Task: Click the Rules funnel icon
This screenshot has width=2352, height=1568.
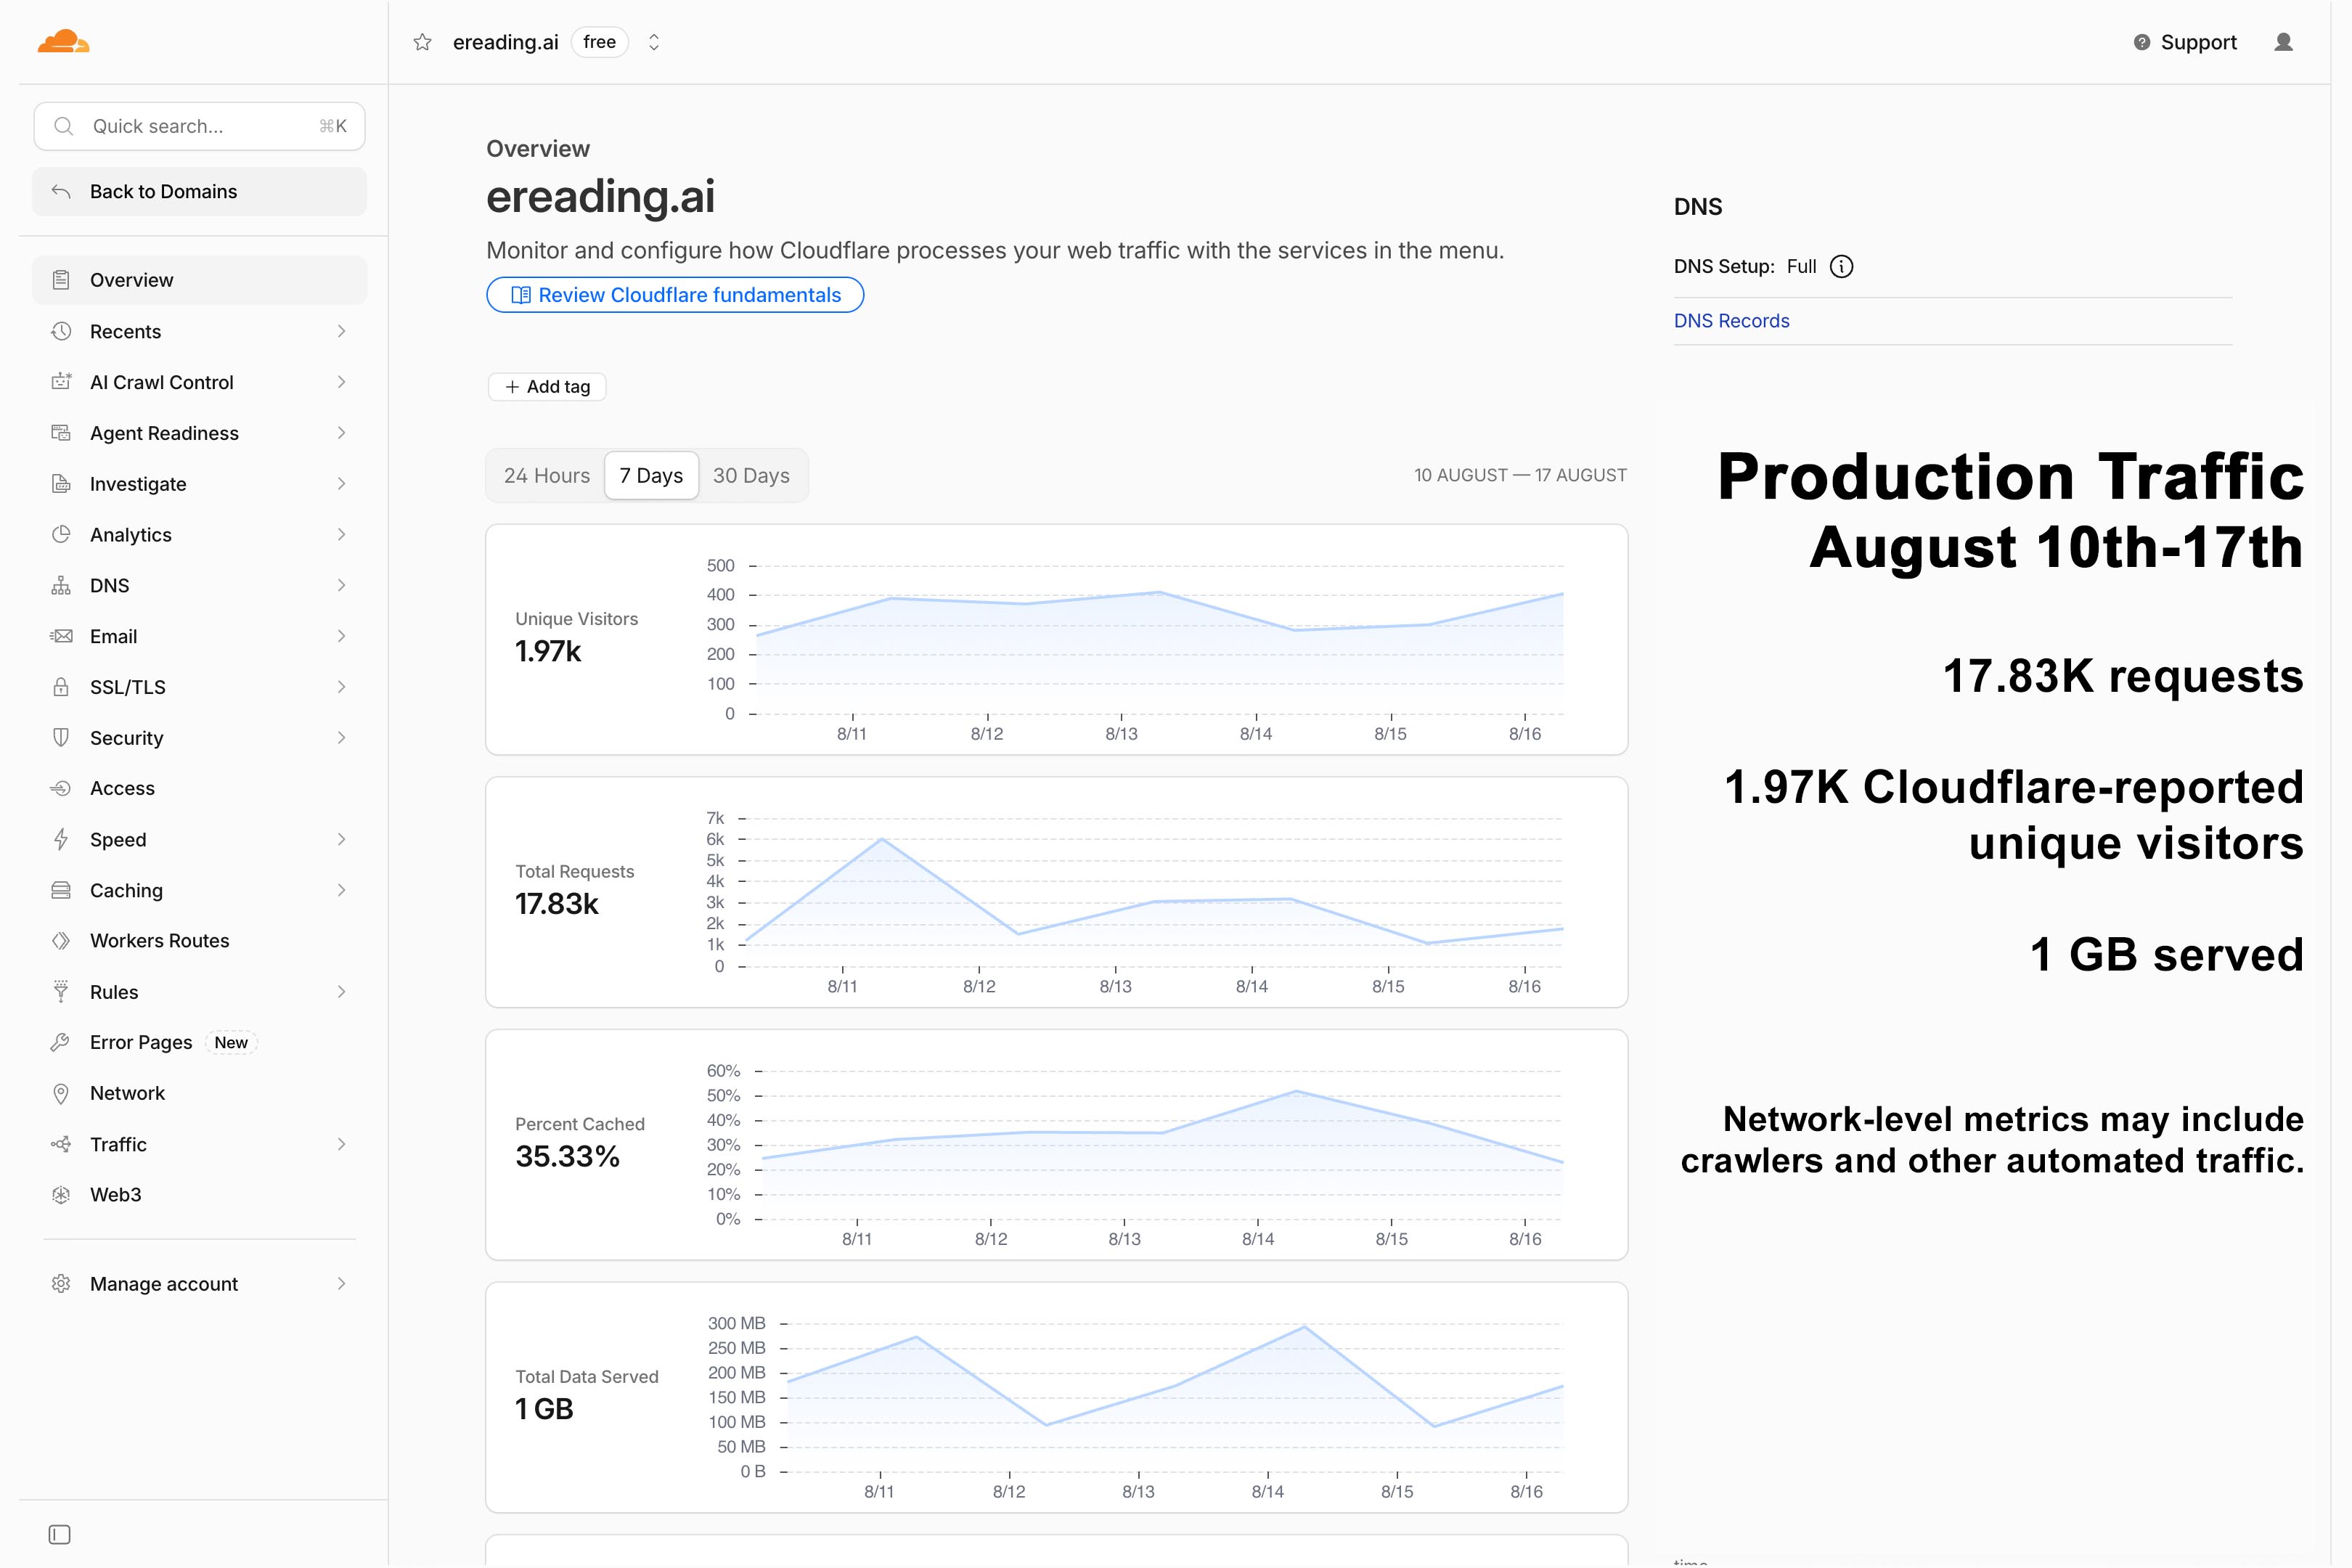Action: tap(61, 992)
